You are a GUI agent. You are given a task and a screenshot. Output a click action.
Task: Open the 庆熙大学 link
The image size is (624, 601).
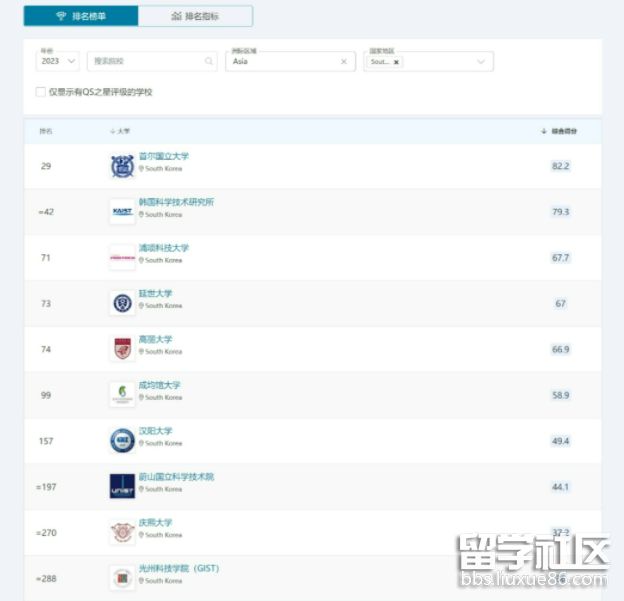coord(155,522)
